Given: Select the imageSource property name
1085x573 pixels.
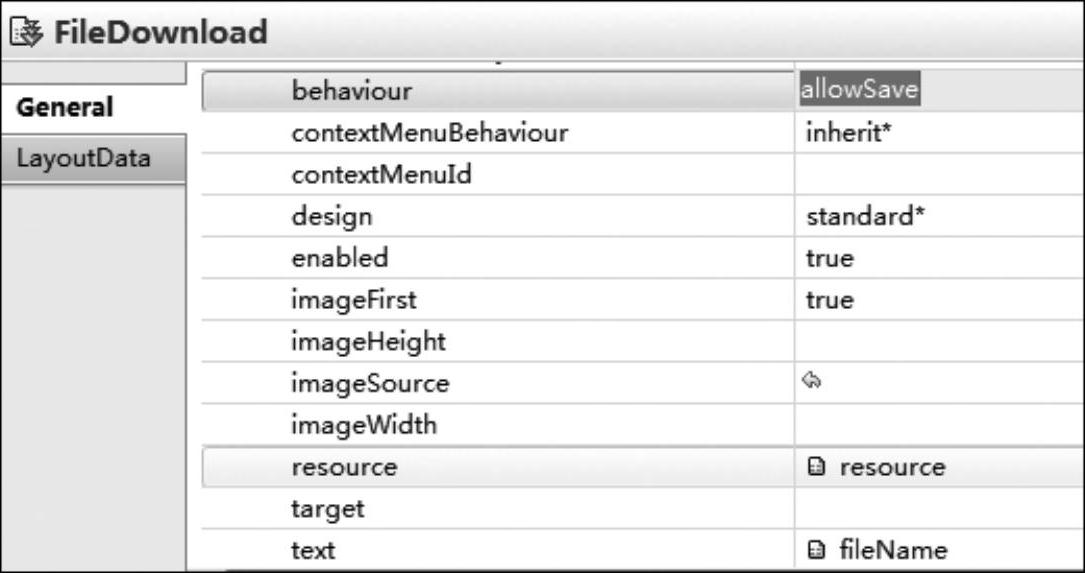Looking at the screenshot, I should click(x=370, y=383).
